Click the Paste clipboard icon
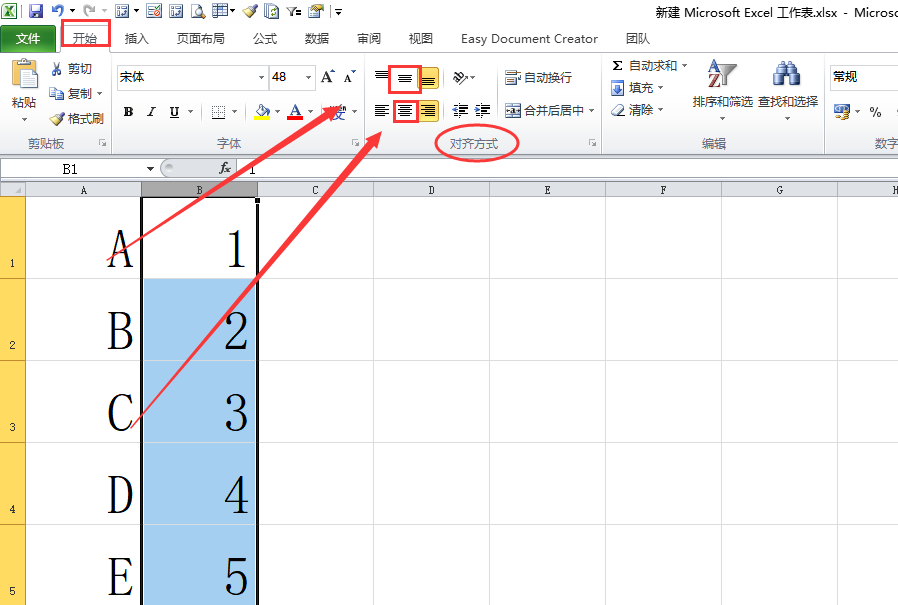Image resolution: width=898 pixels, height=605 pixels. (x=24, y=74)
